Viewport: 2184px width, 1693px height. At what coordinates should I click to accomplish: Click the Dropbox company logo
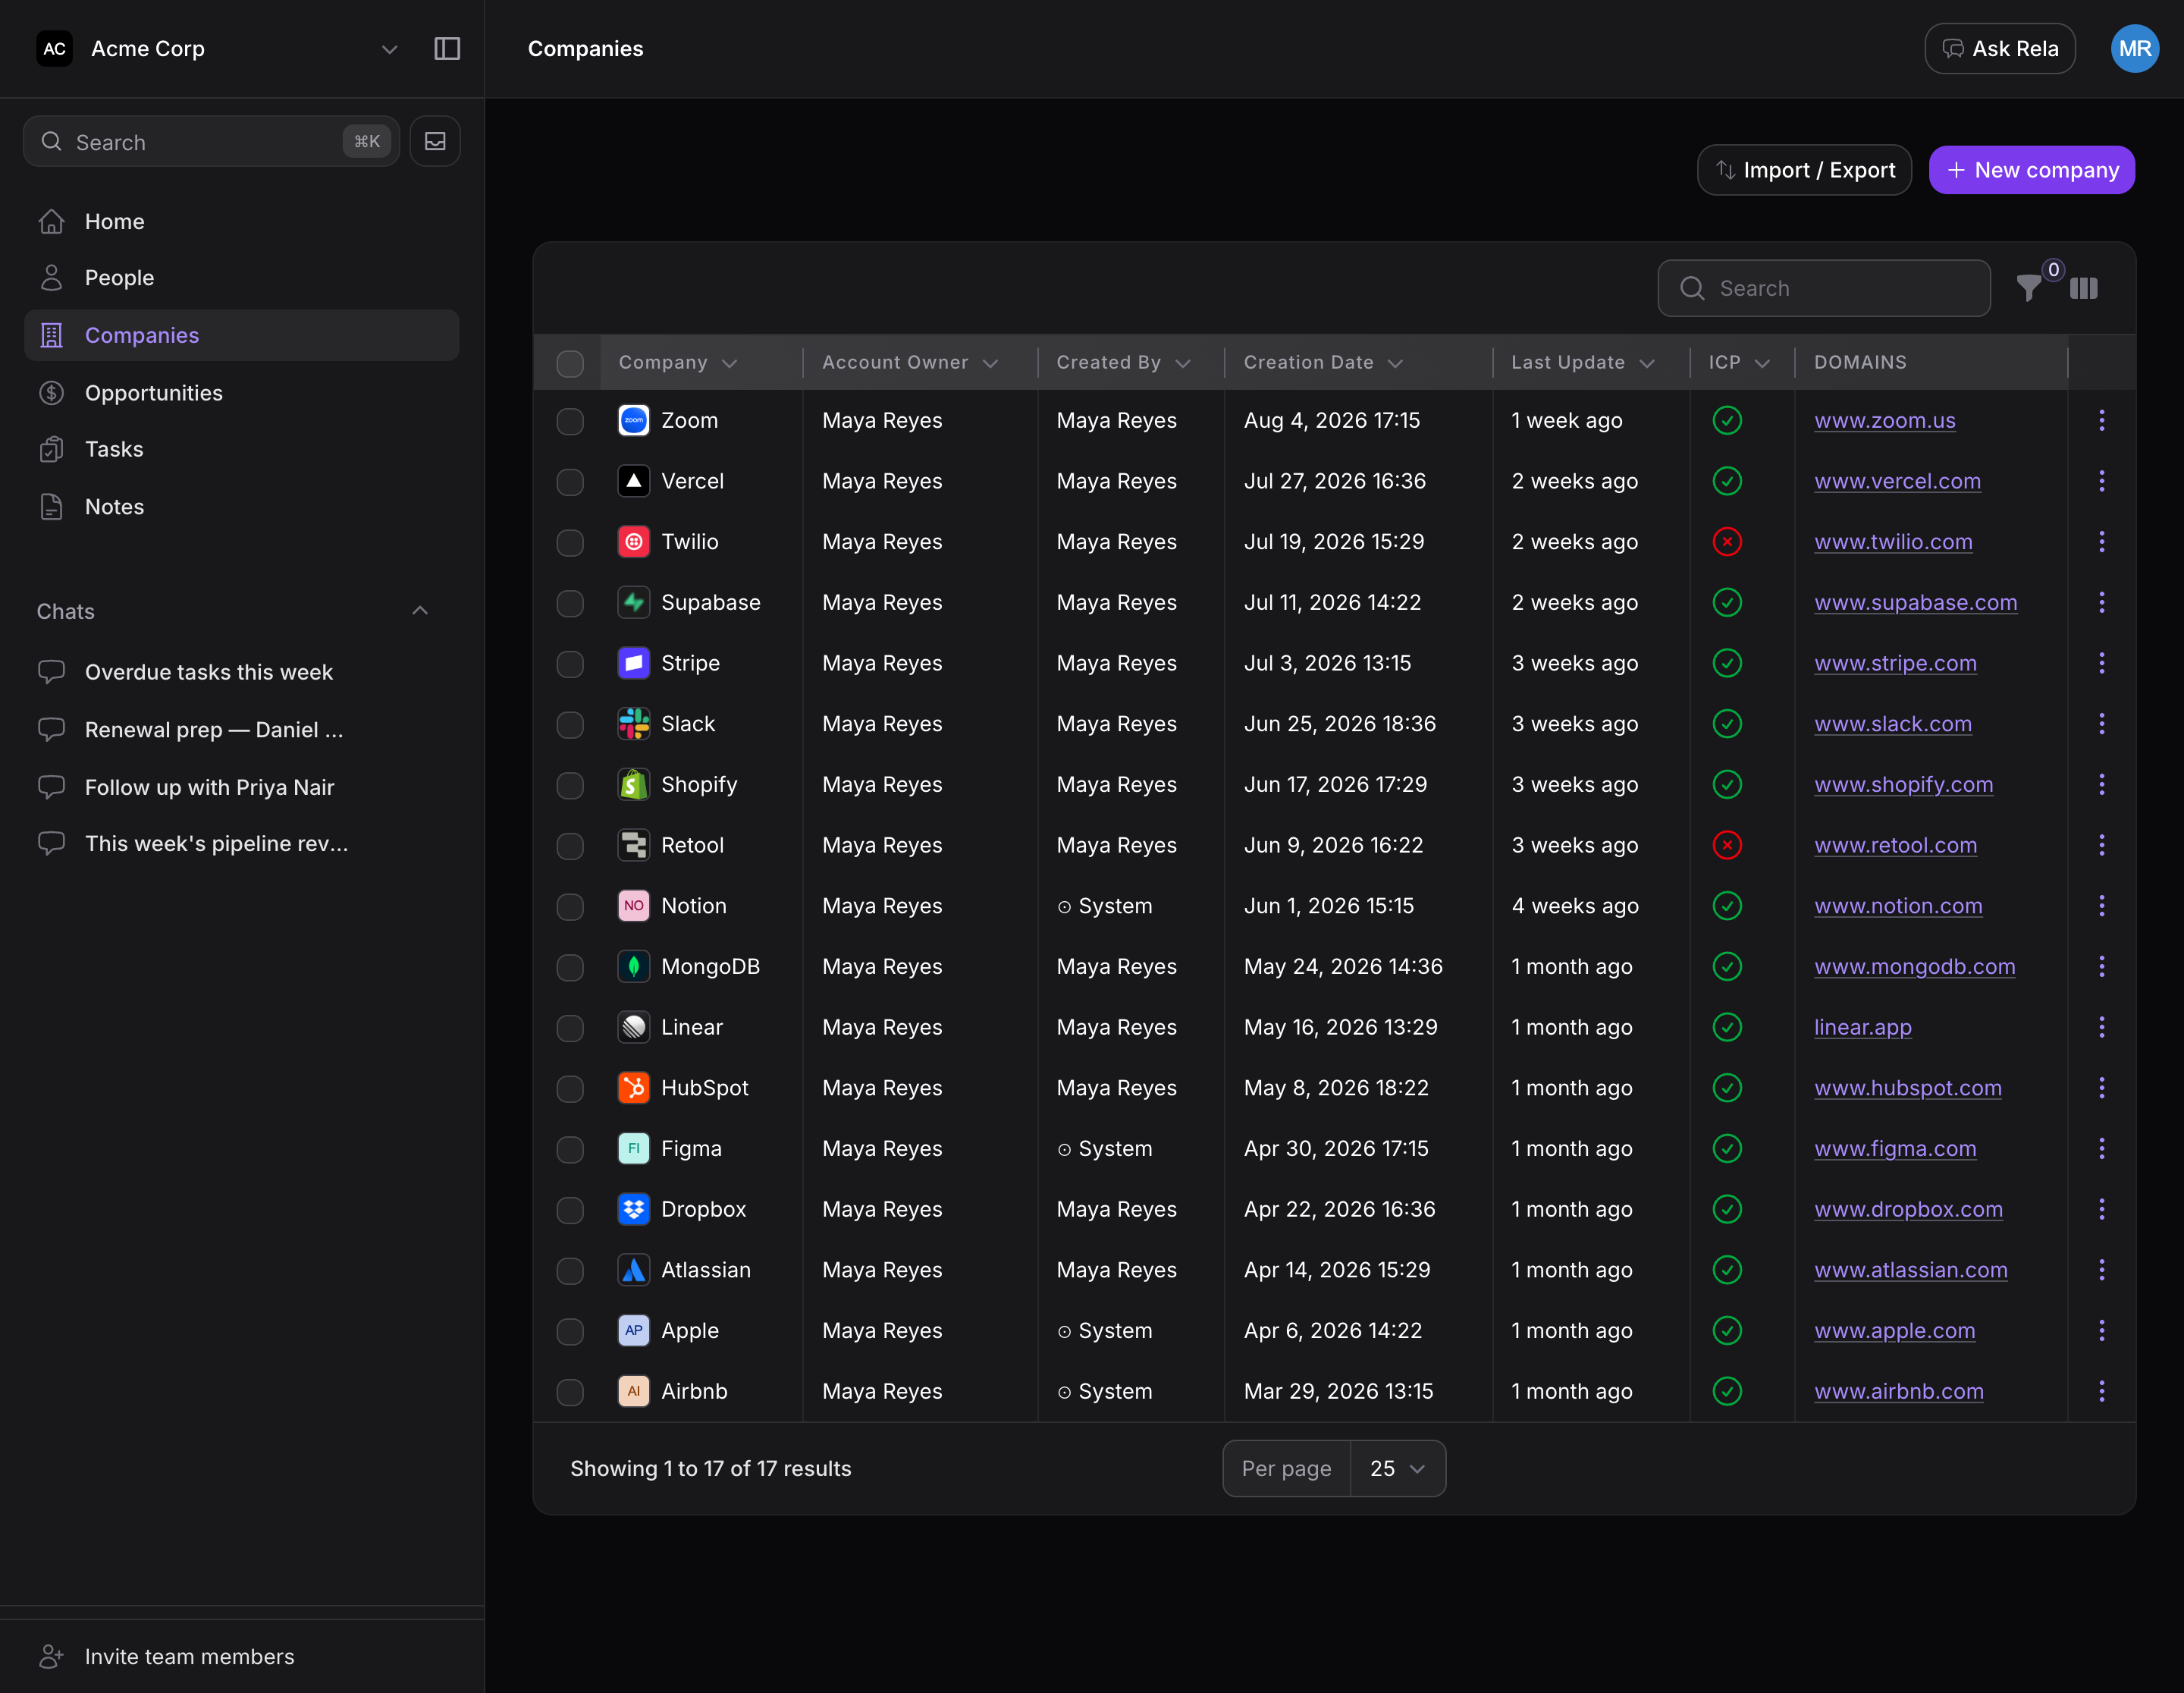click(x=634, y=1209)
